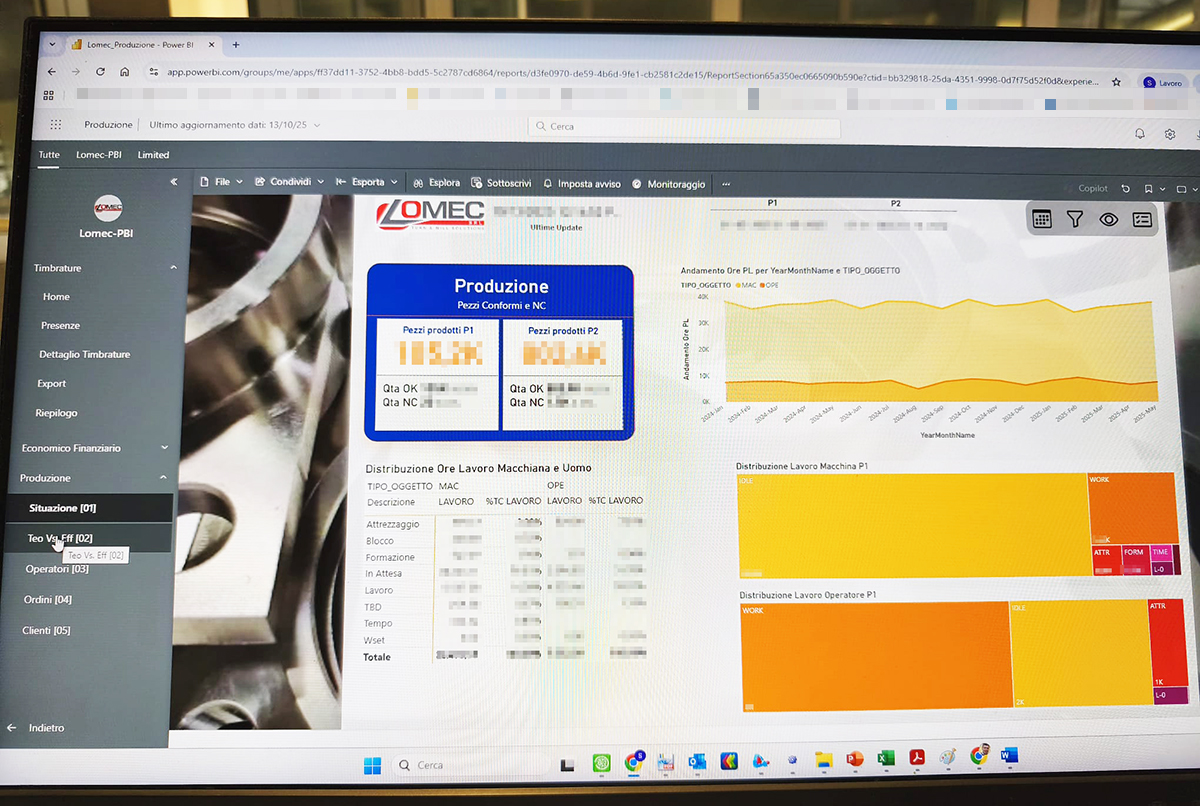Switch to the Lomec-PBI tab

click(99, 155)
